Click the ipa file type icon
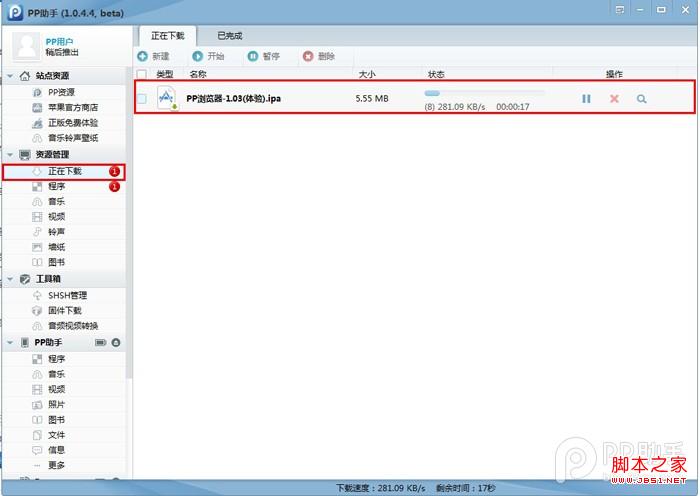The width and height of the screenshot is (700, 496). 167,98
